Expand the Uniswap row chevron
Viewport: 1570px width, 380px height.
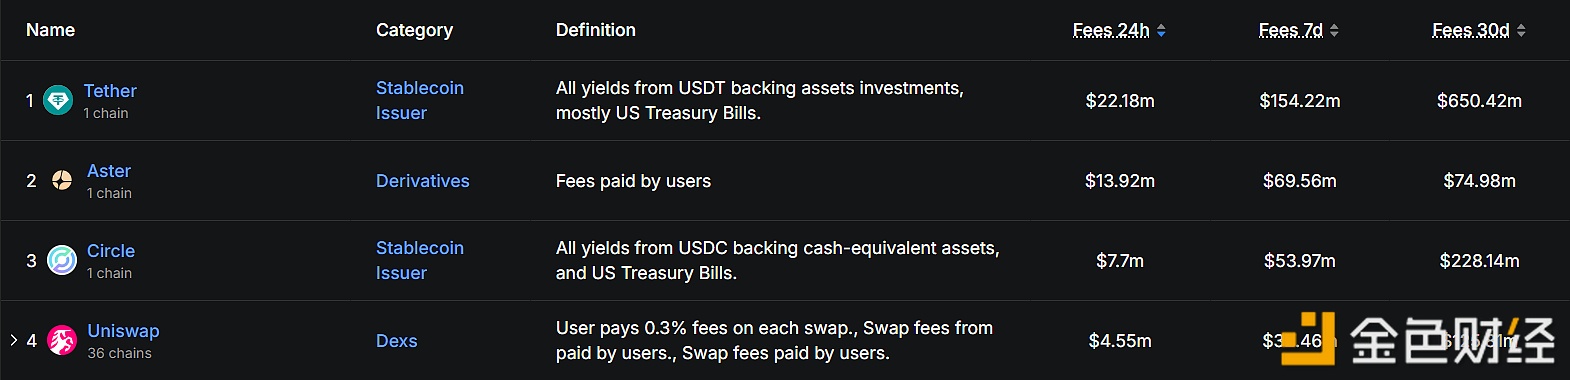(x=13, y=340)
